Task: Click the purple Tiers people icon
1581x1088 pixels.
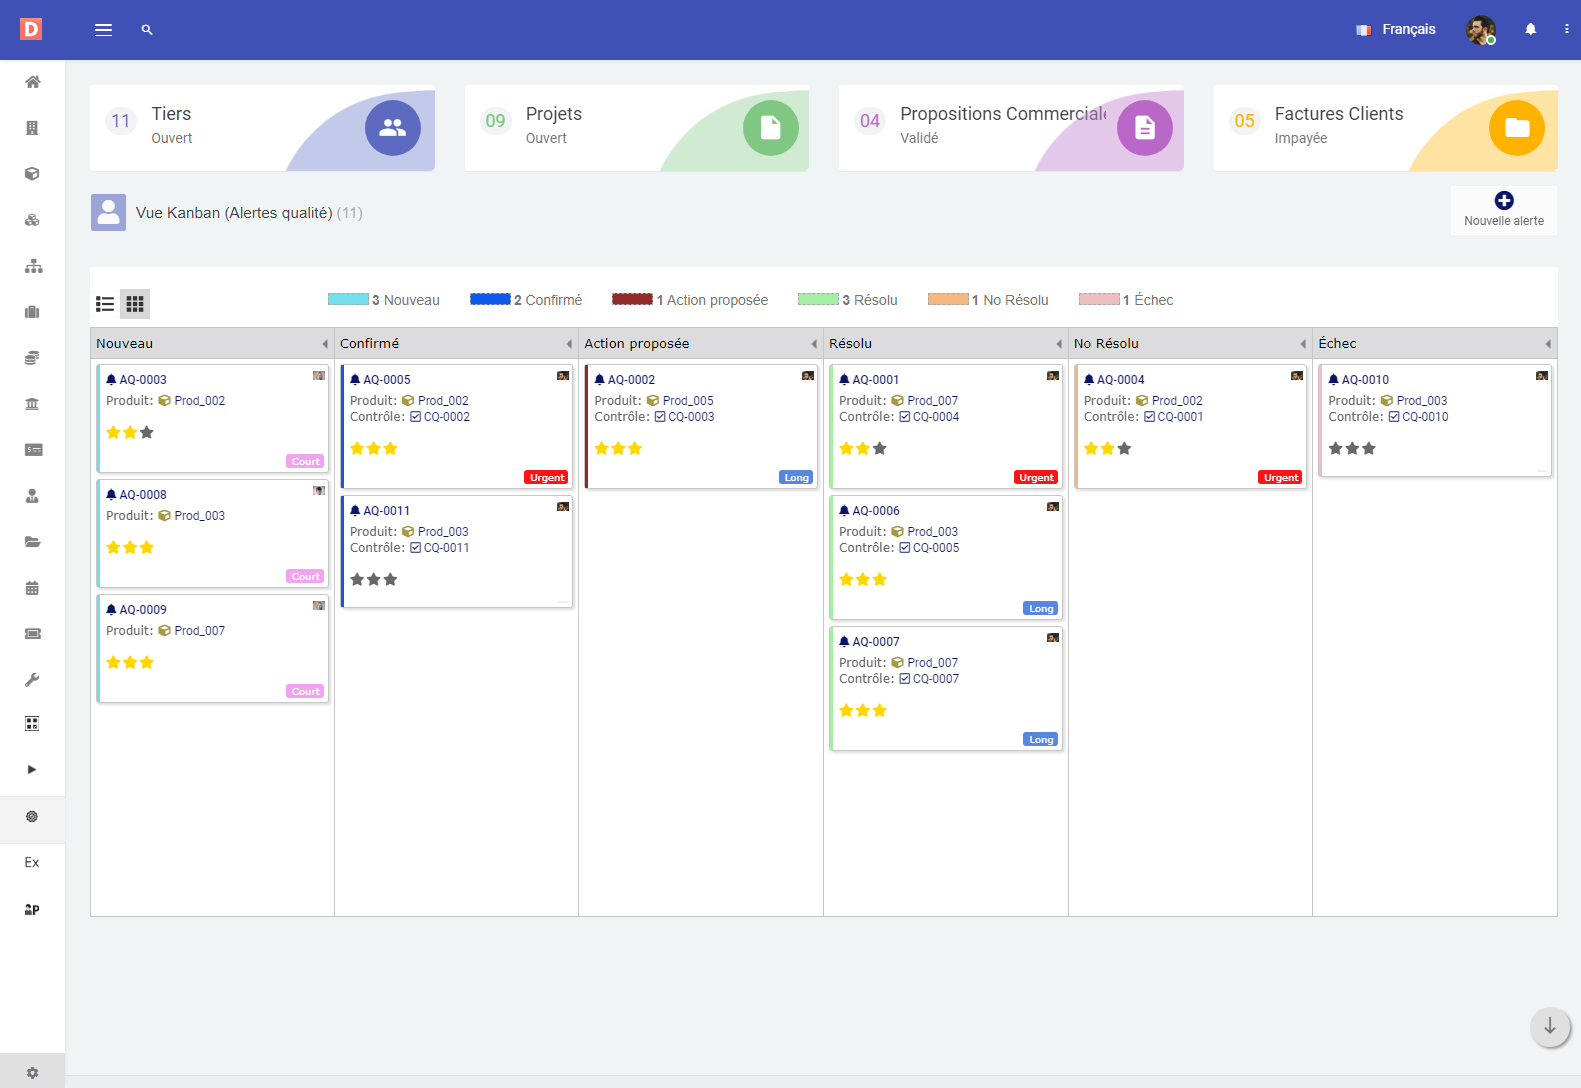Action: click(x=393, y=128)
